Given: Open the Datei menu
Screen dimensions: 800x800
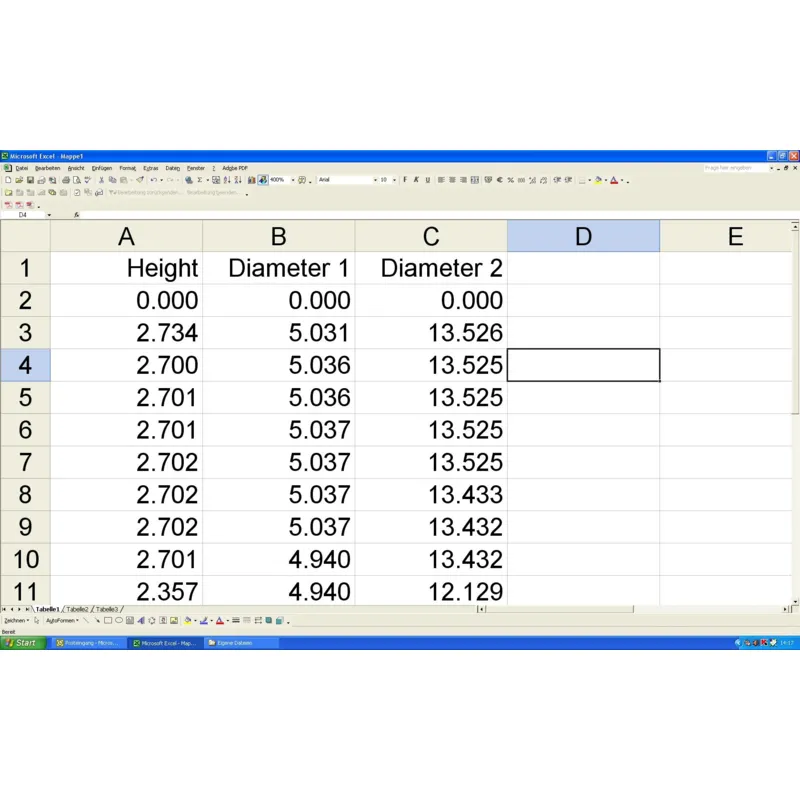Looking at the screenshot, I should 22,168.
